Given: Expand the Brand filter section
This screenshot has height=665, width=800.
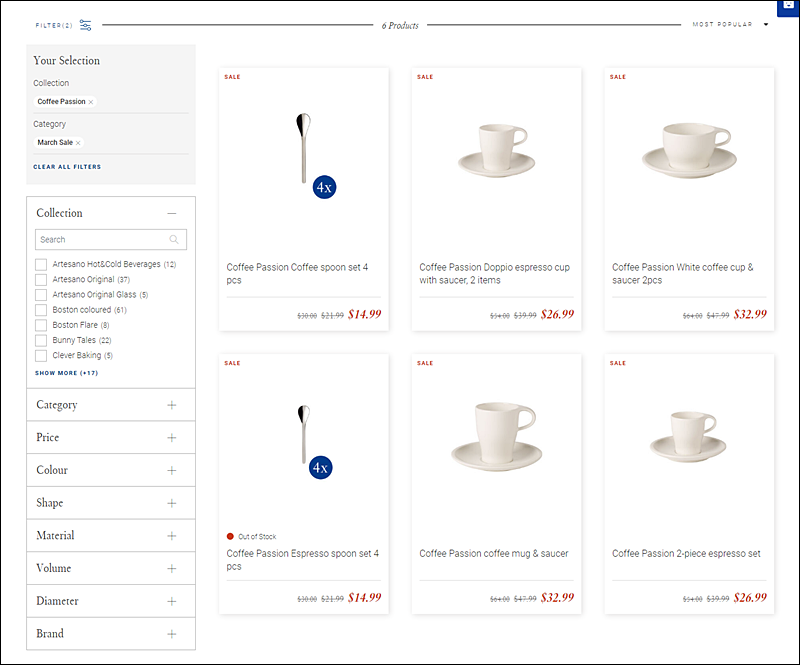Looking at the screenshot, I should tap(172, 634).
